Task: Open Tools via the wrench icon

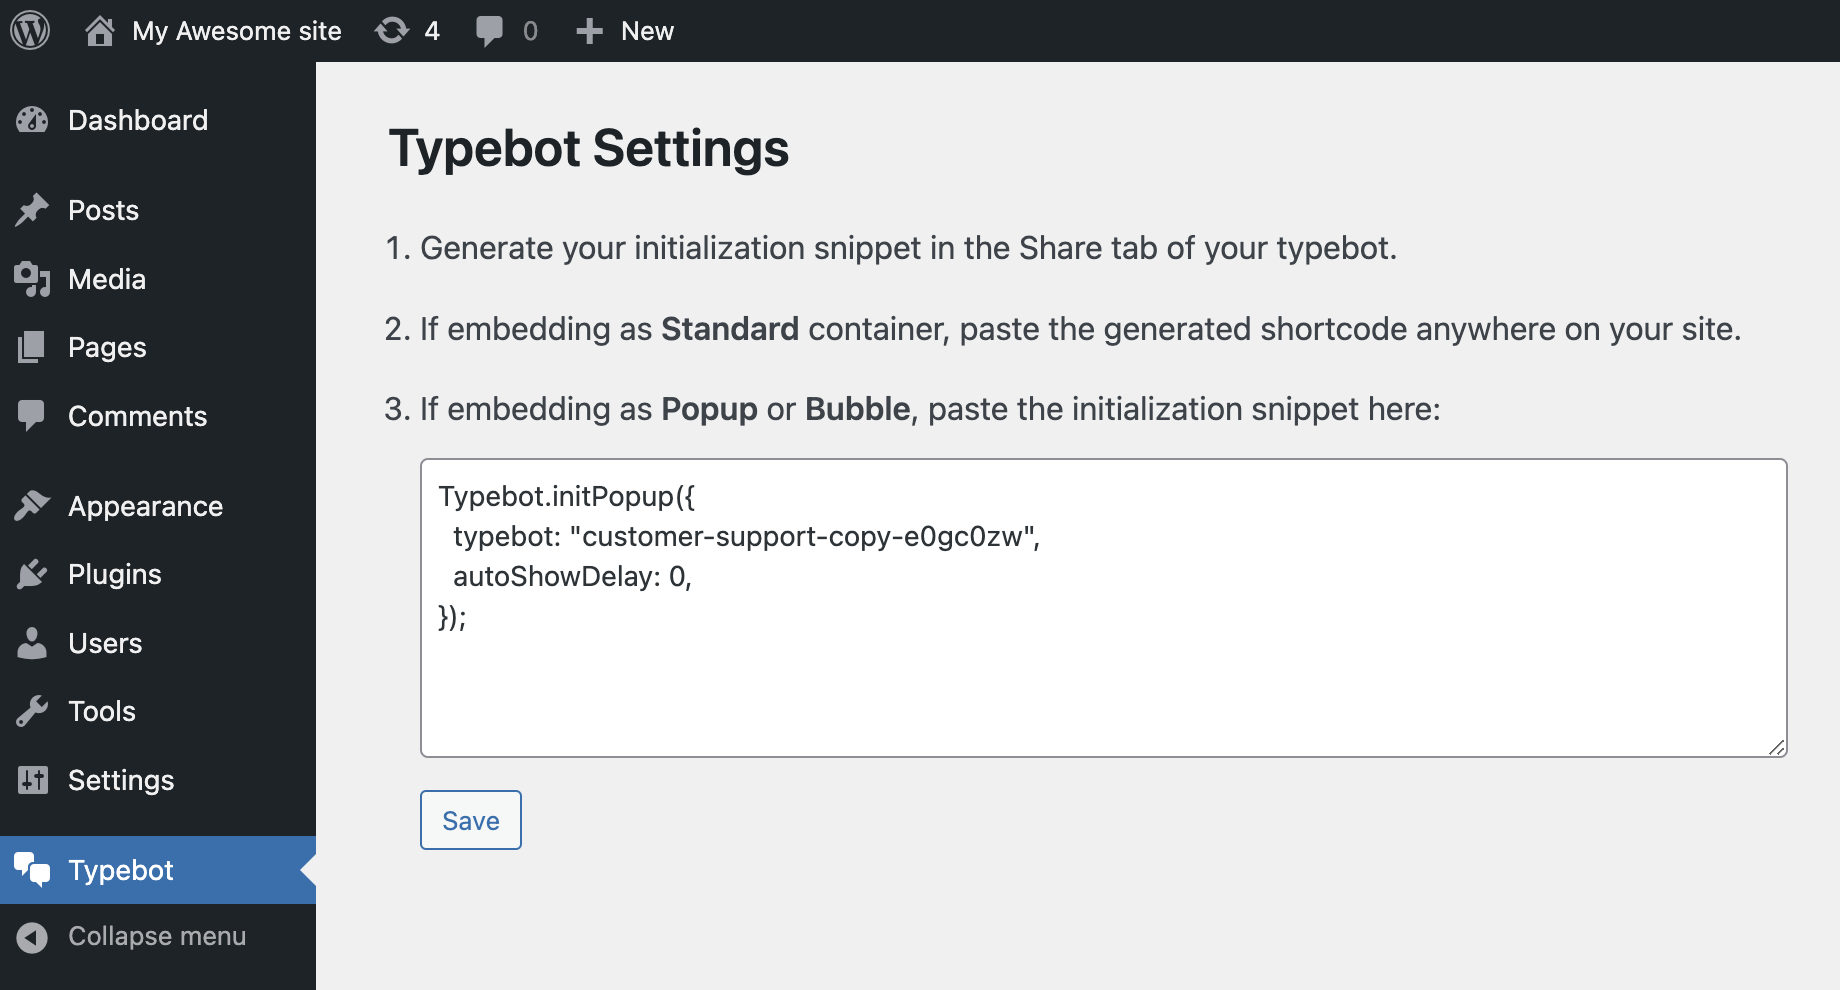Action: click(x=33, y=711)
